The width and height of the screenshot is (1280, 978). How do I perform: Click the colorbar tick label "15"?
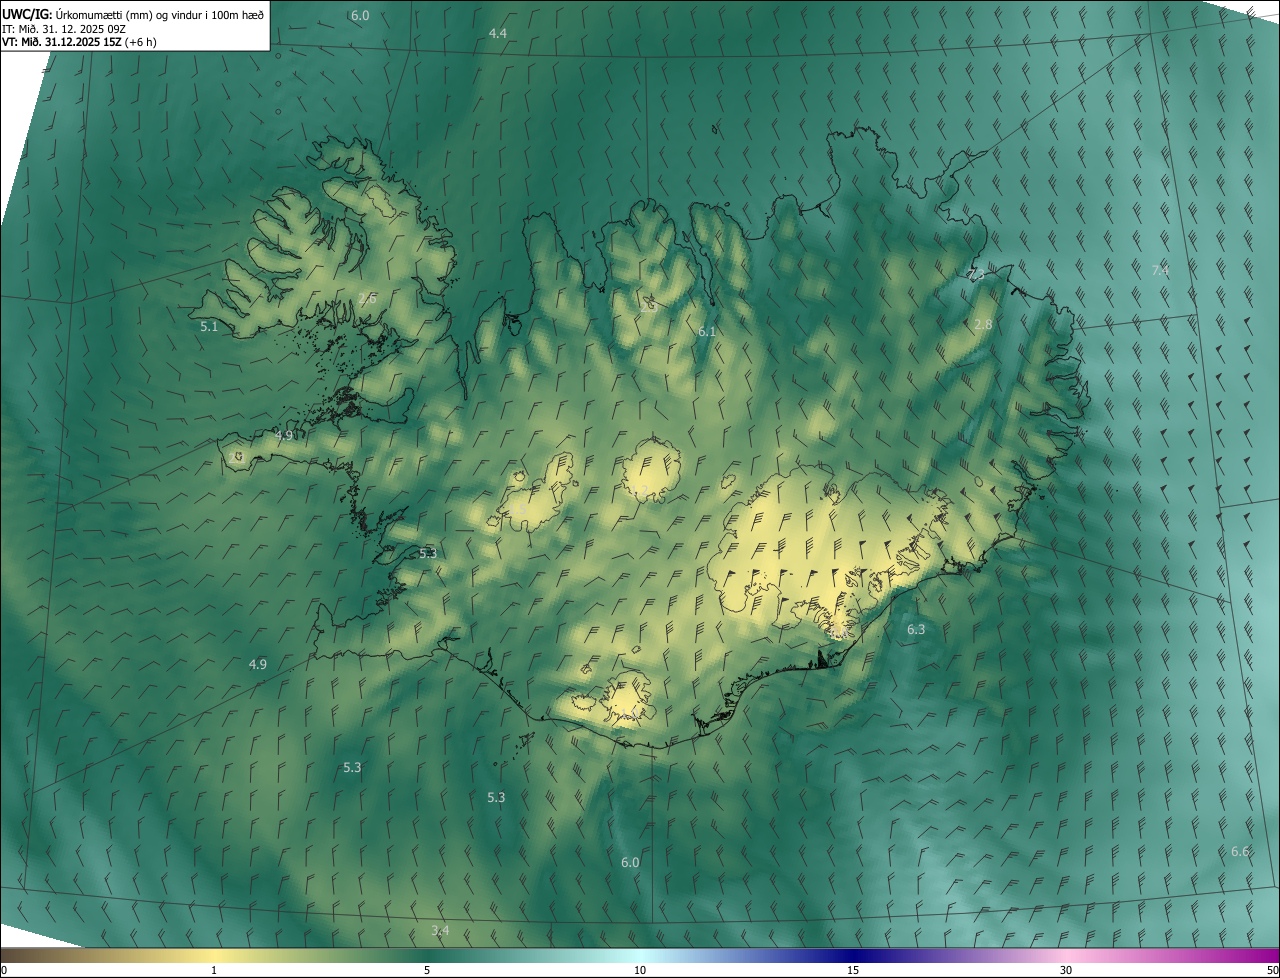click(x=853, y=970)
